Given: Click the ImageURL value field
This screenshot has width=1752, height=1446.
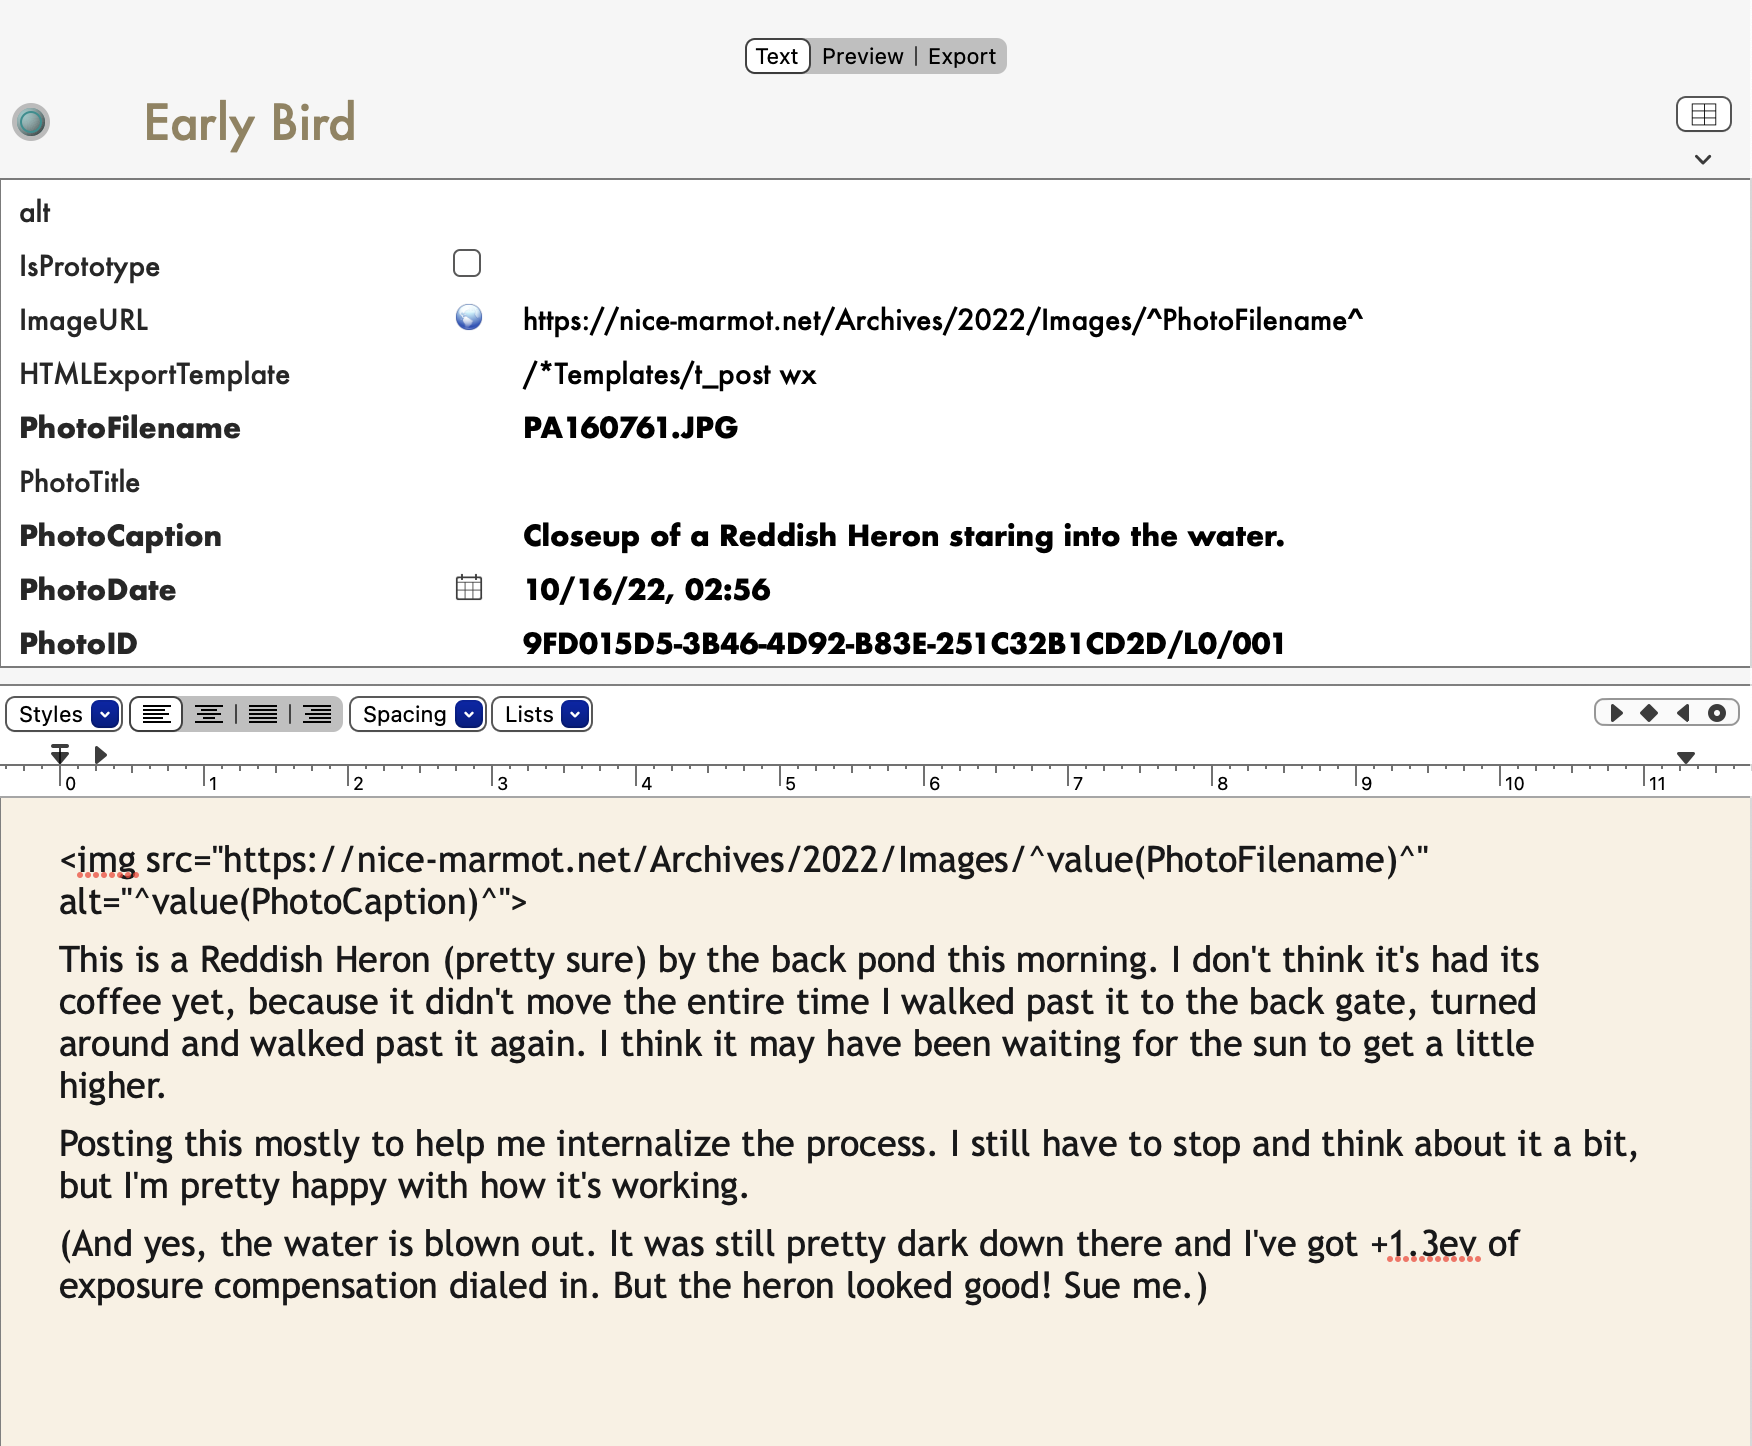Looking at the screenshot, I should point(943,320).
